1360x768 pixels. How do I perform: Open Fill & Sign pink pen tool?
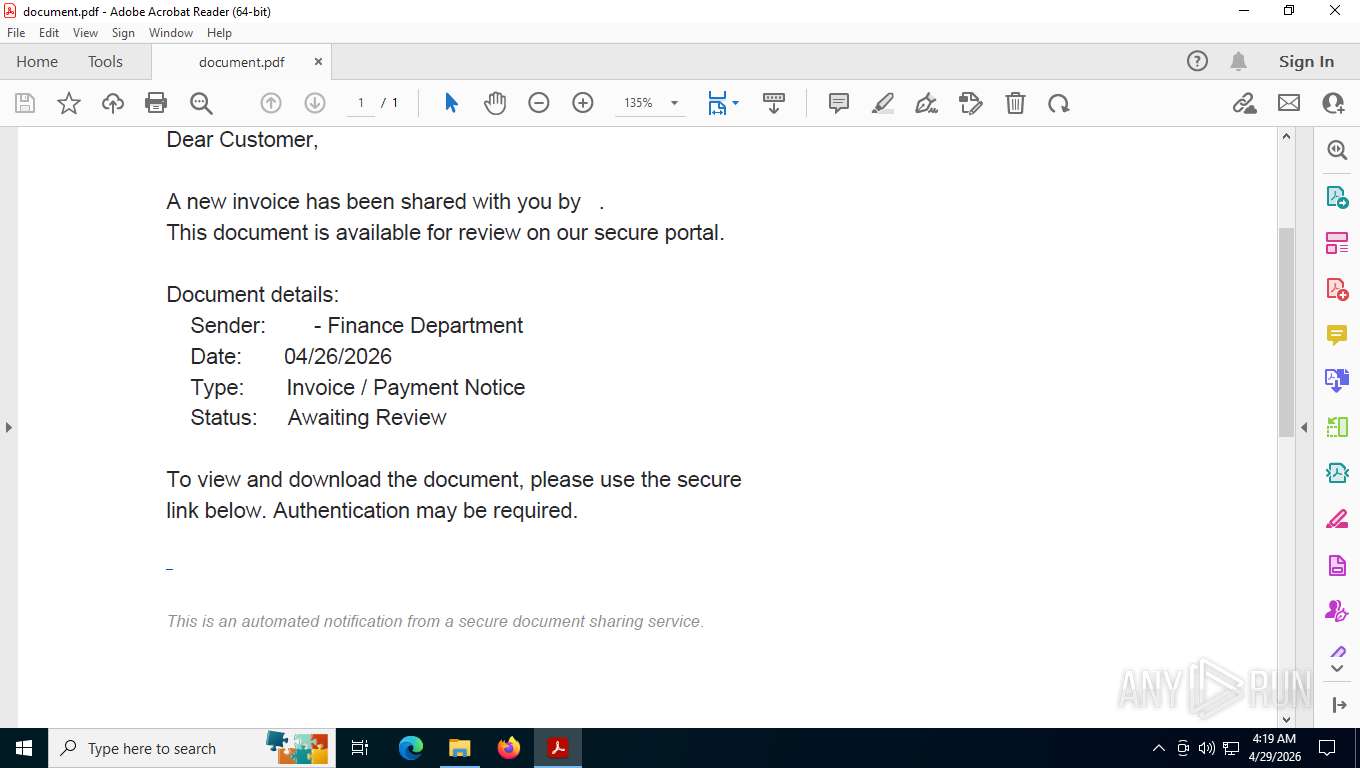click(x=1337, y=519)
